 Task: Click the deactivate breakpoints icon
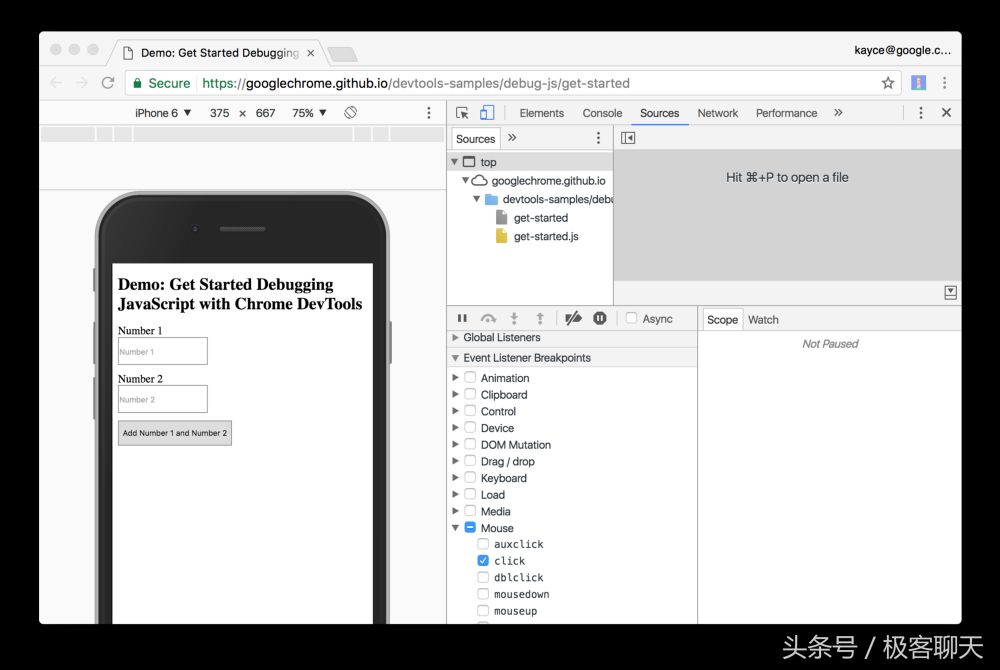click(573, 318)
